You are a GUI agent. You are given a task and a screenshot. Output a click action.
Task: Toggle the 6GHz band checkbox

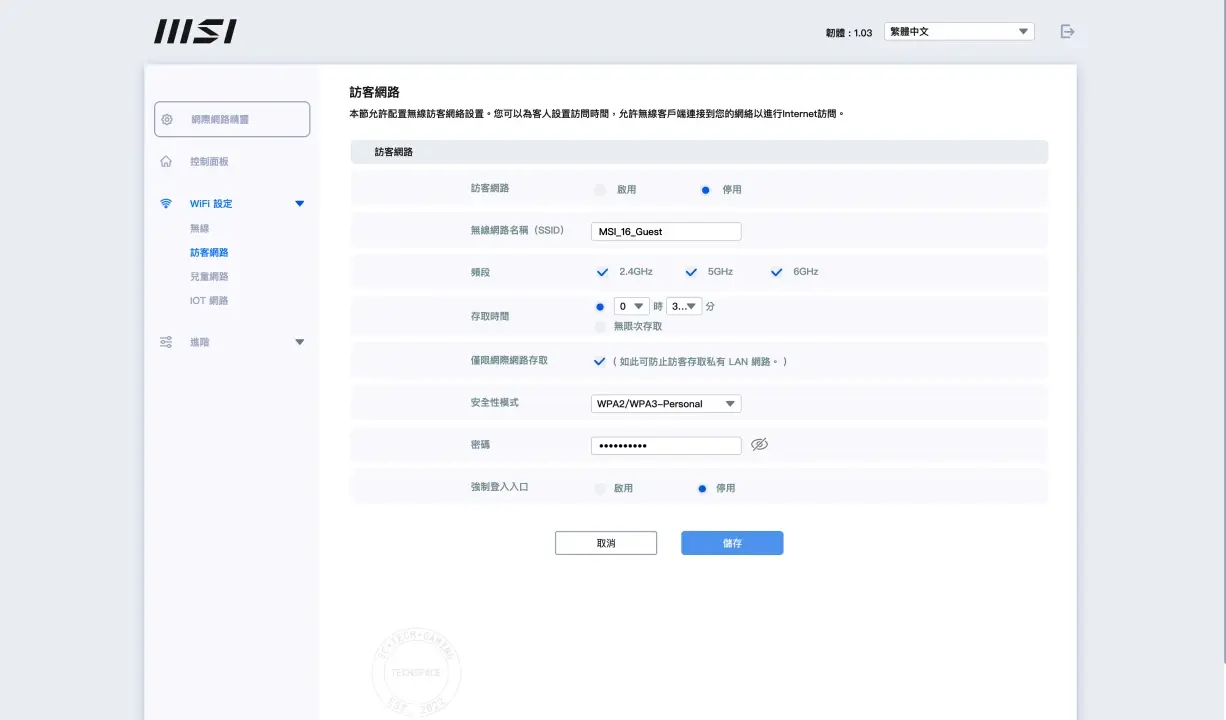tap(776, 272)
